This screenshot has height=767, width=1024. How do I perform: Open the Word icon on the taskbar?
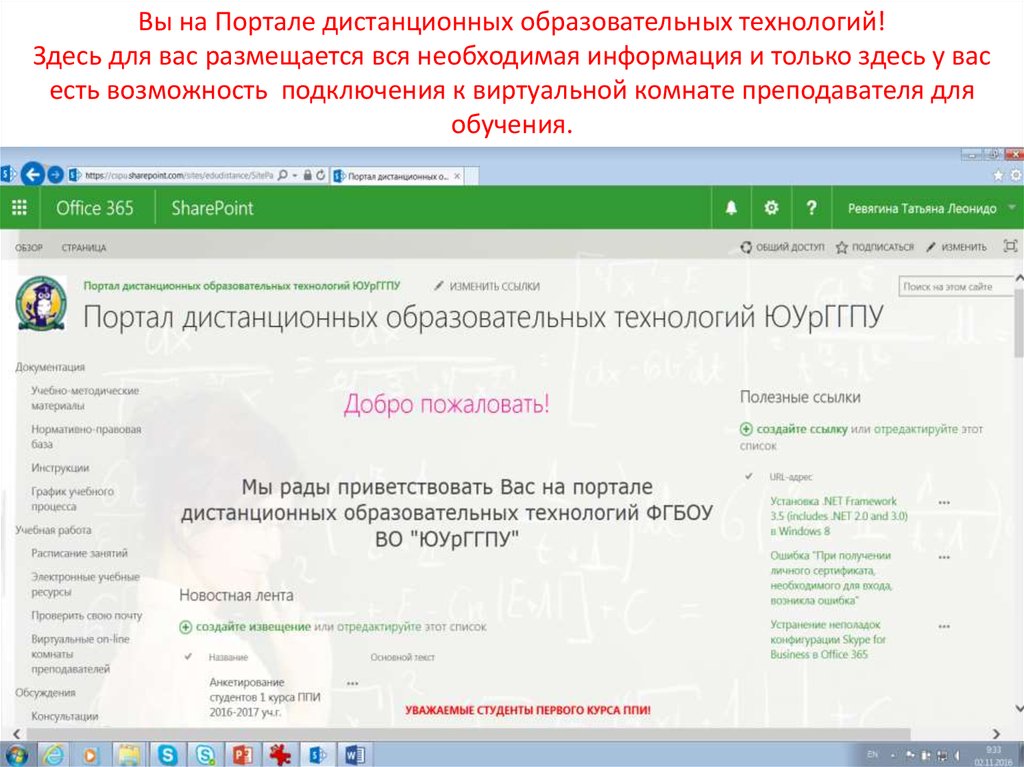(355, 755)
